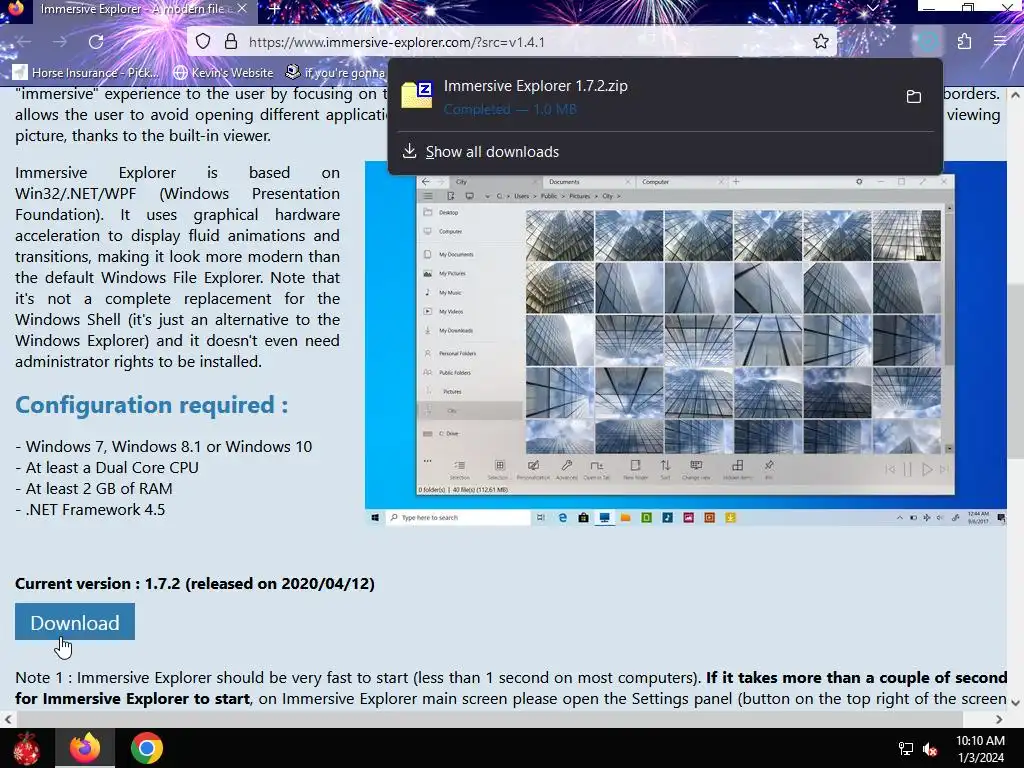Click the "At least 2 GB of RAM" line
This screenshot has height=768, width=1024.
[x=94, y=488]
